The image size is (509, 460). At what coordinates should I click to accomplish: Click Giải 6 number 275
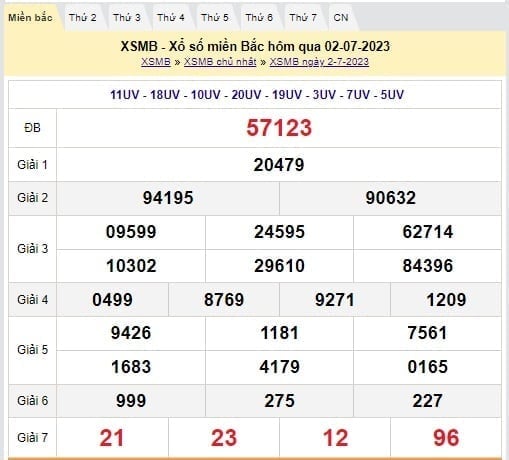(279, 401)
